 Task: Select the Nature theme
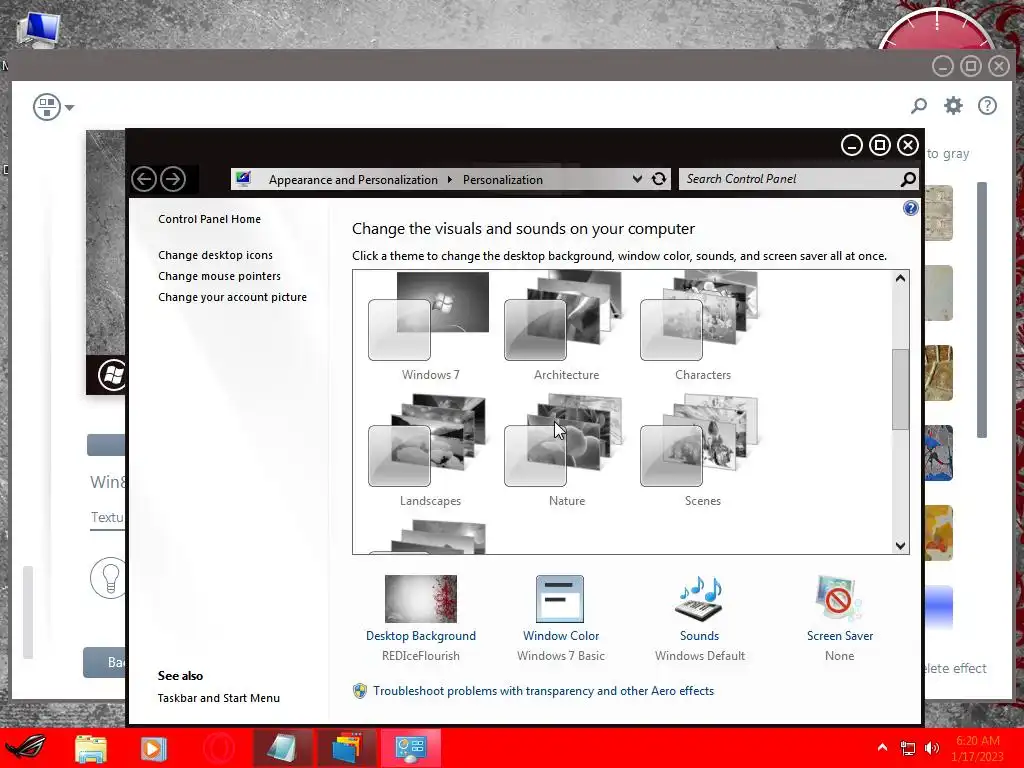coord(566,452)
